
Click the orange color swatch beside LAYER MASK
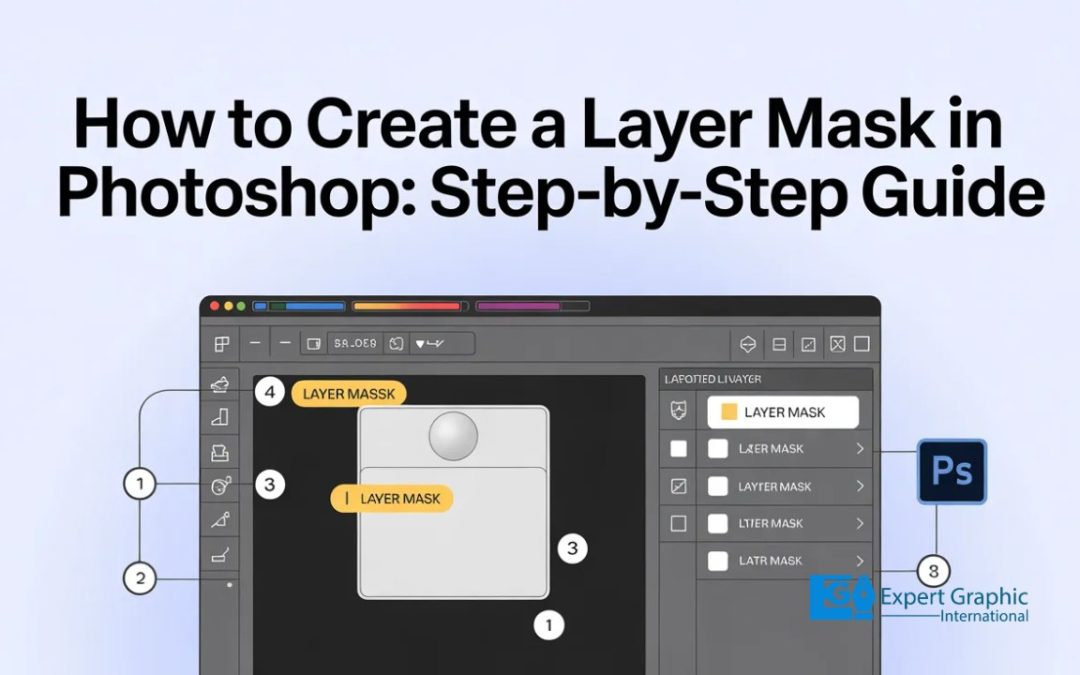[x=728, y=411]
